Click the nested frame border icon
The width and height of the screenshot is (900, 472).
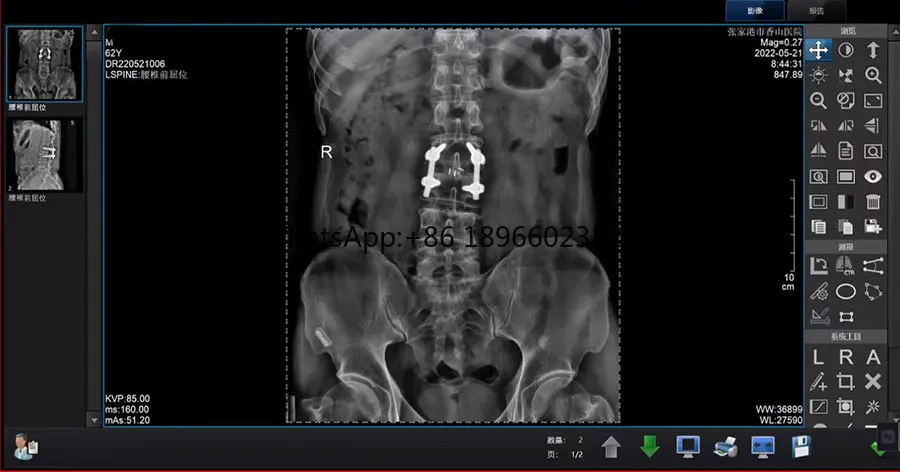coord(818,202)
